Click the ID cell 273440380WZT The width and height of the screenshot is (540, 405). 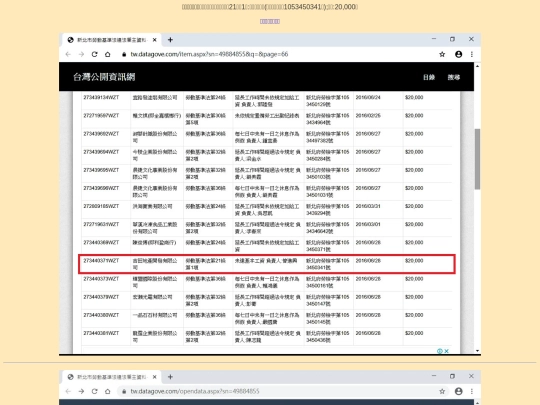(101, 315)
